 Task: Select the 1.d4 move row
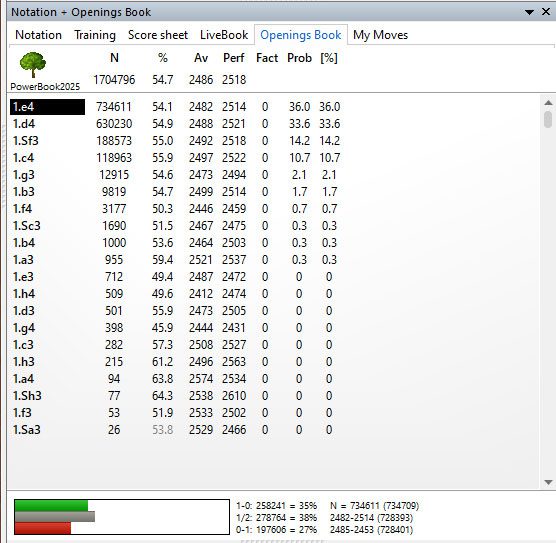(x=177, y=124)
